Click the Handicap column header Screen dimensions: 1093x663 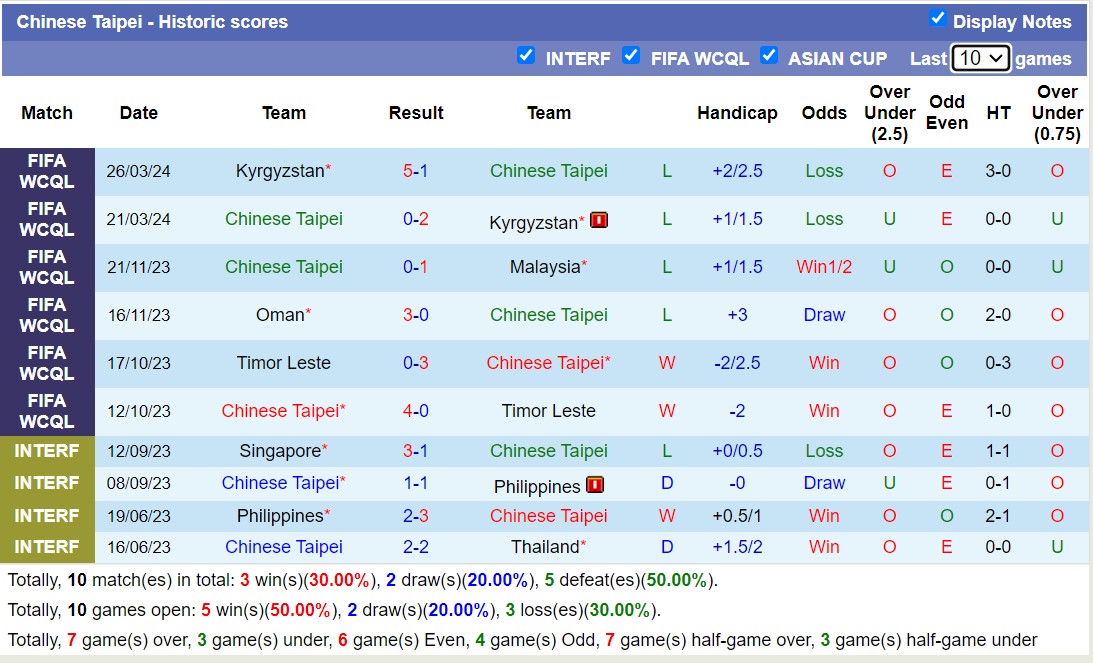point(737,113)
